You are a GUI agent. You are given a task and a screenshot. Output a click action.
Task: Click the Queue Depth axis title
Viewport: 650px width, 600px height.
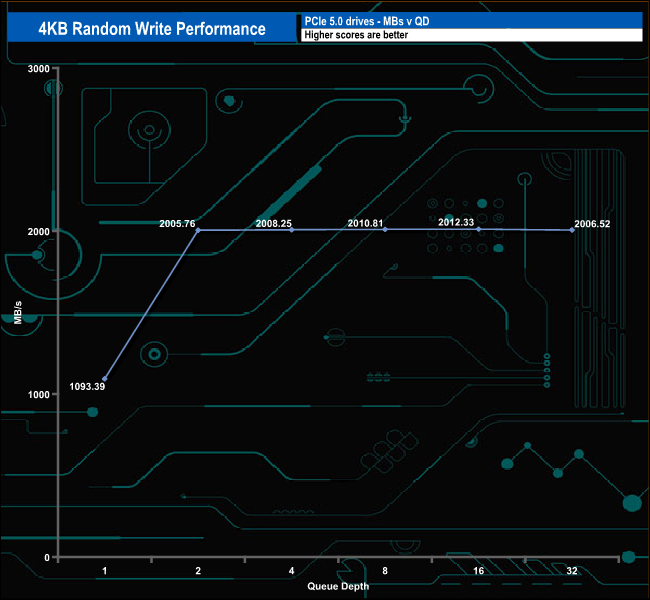[x=337, y=586]
